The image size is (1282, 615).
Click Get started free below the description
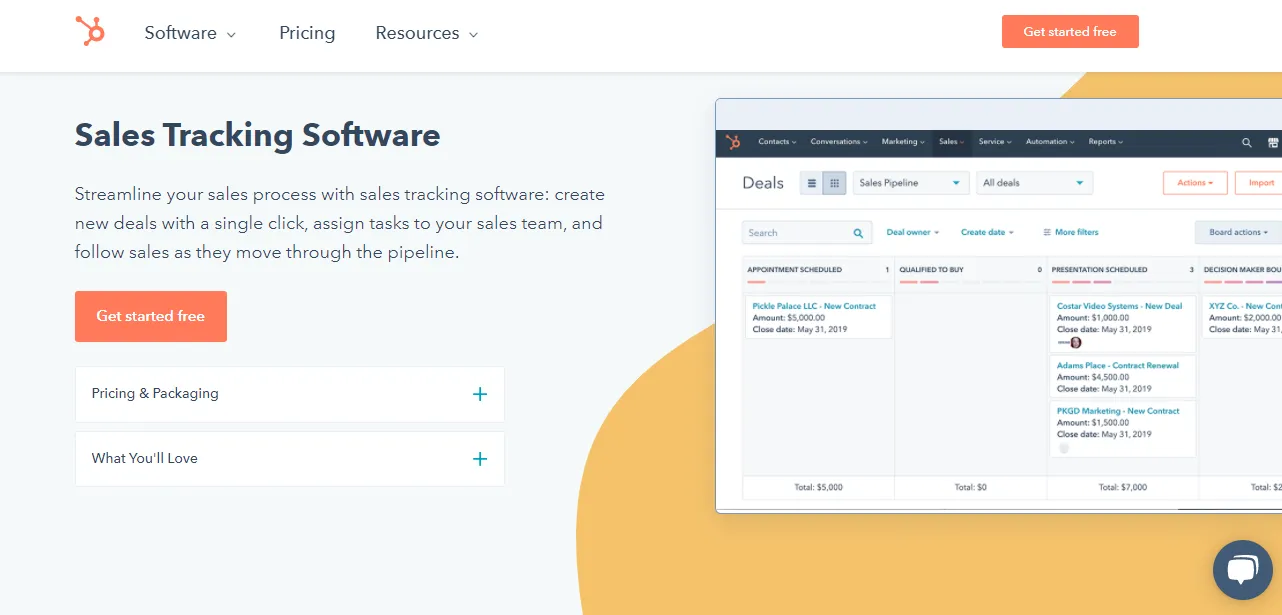click(x=151, y=316)
